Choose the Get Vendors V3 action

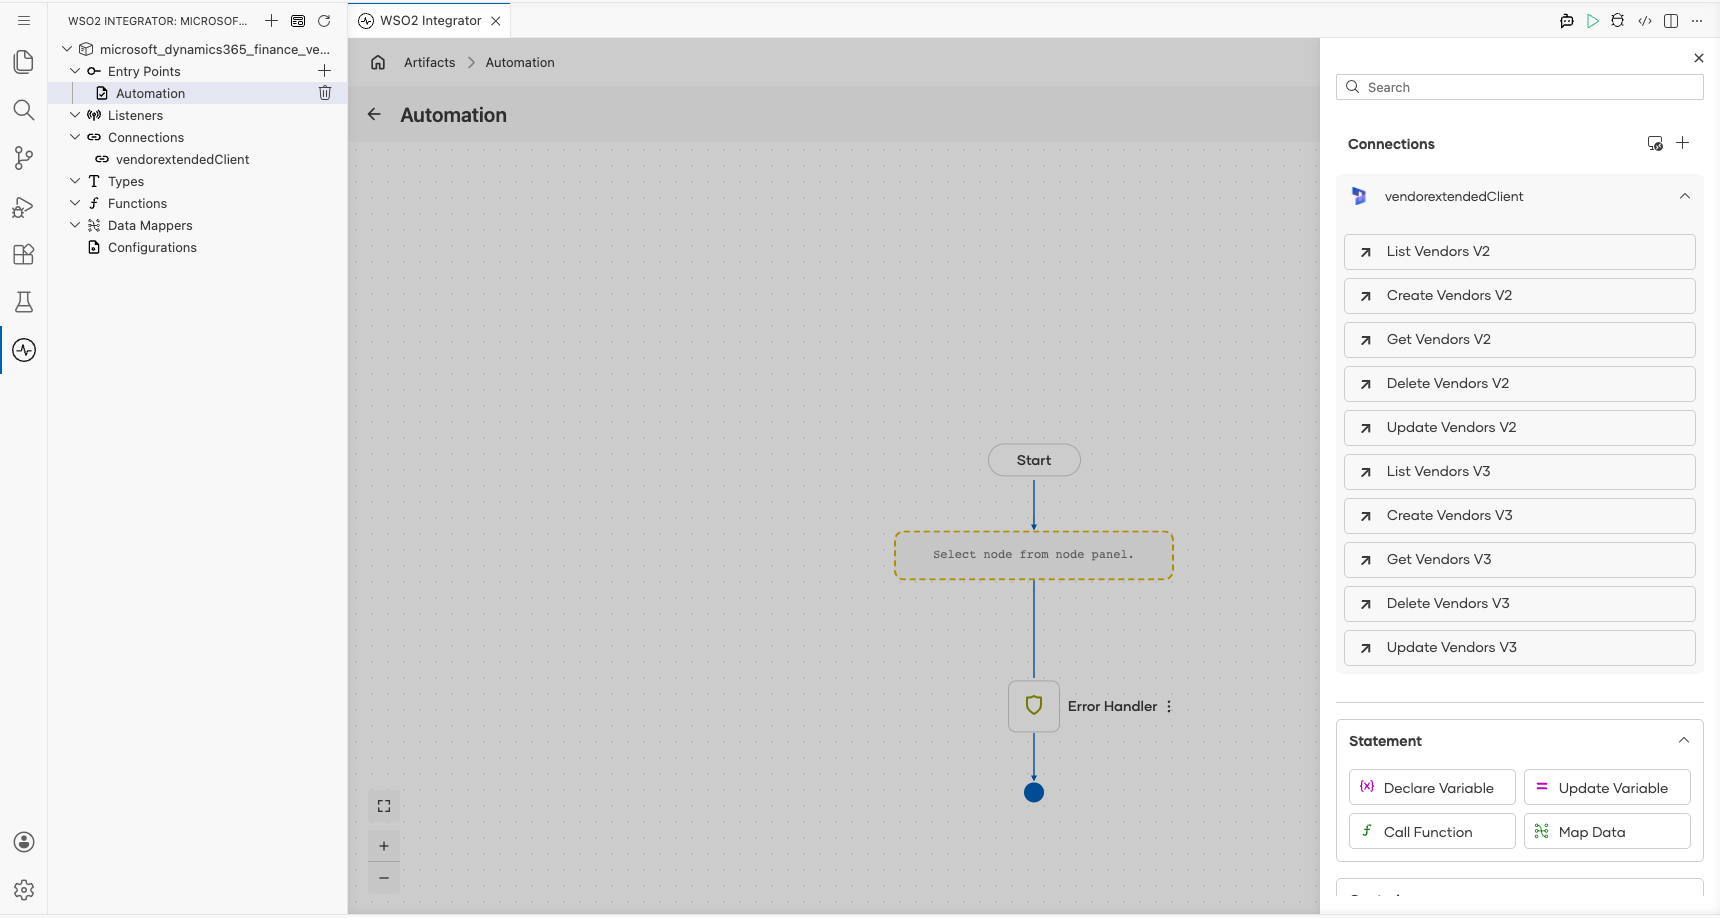pos(1520,560)
